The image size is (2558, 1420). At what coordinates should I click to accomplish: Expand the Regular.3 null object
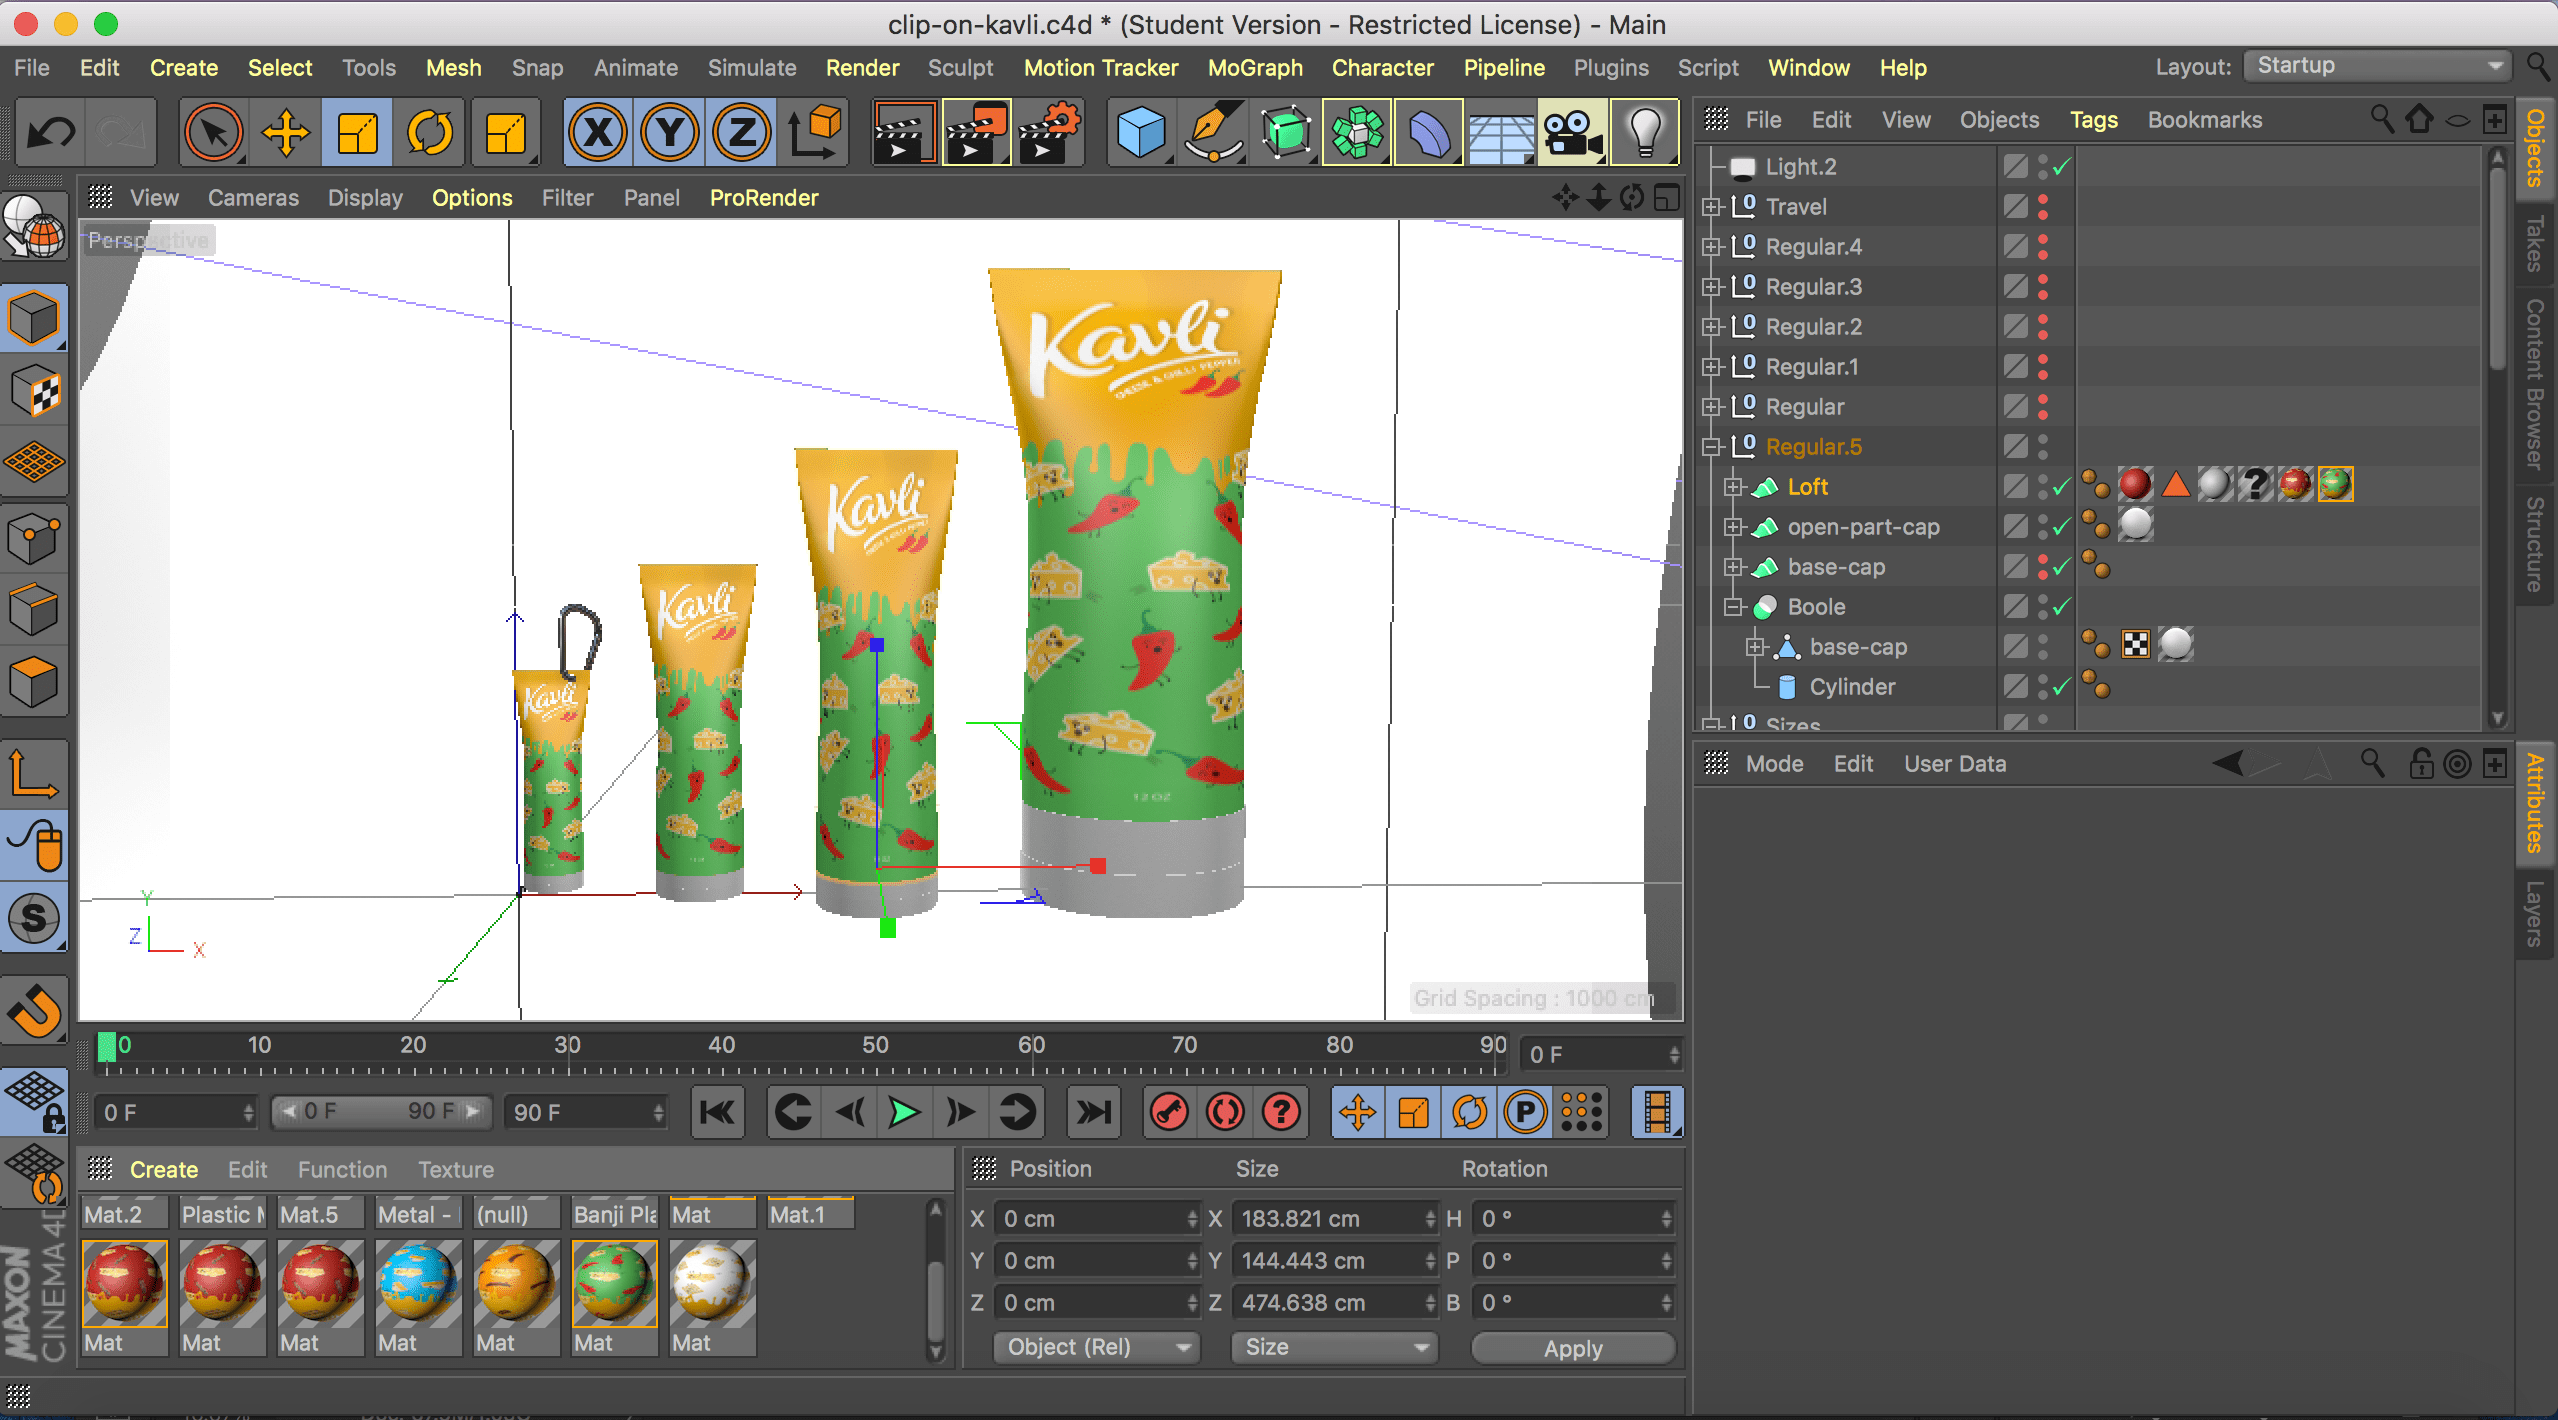point(1712,287)
